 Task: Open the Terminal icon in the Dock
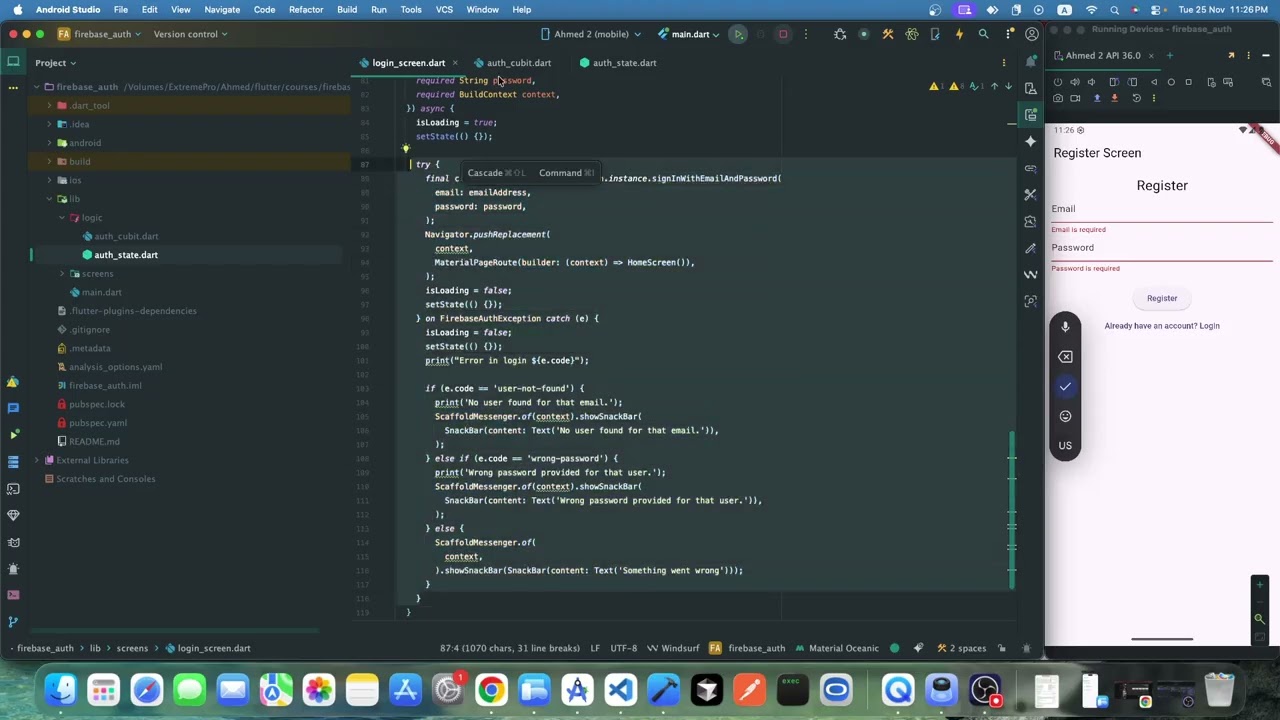coord(792,690)
